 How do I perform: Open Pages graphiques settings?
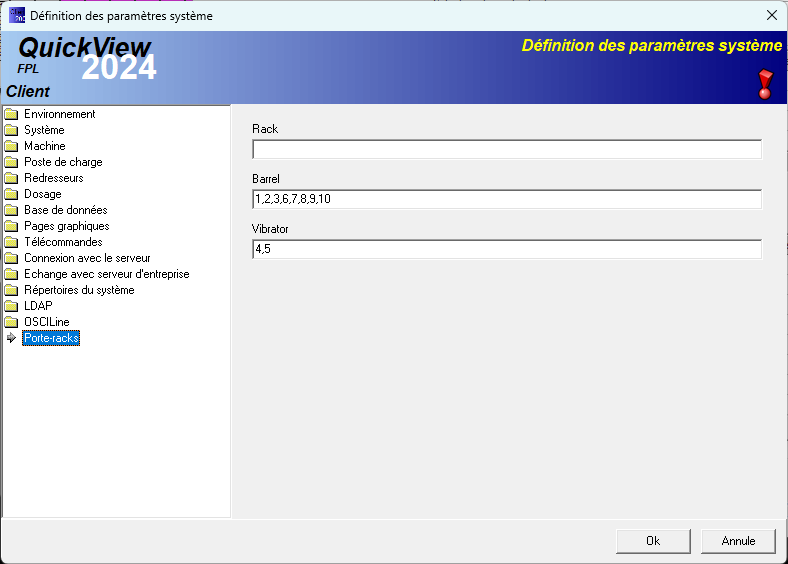point(67,226)
